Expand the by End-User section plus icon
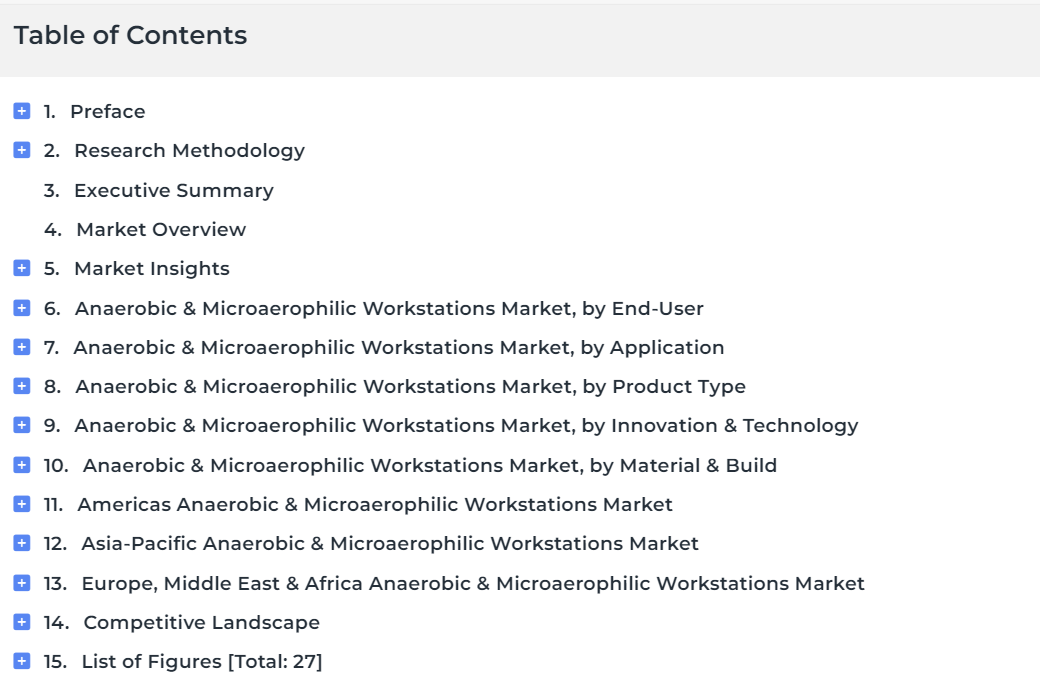This screenshot has height=683, width=1040. tap(22, 308)
